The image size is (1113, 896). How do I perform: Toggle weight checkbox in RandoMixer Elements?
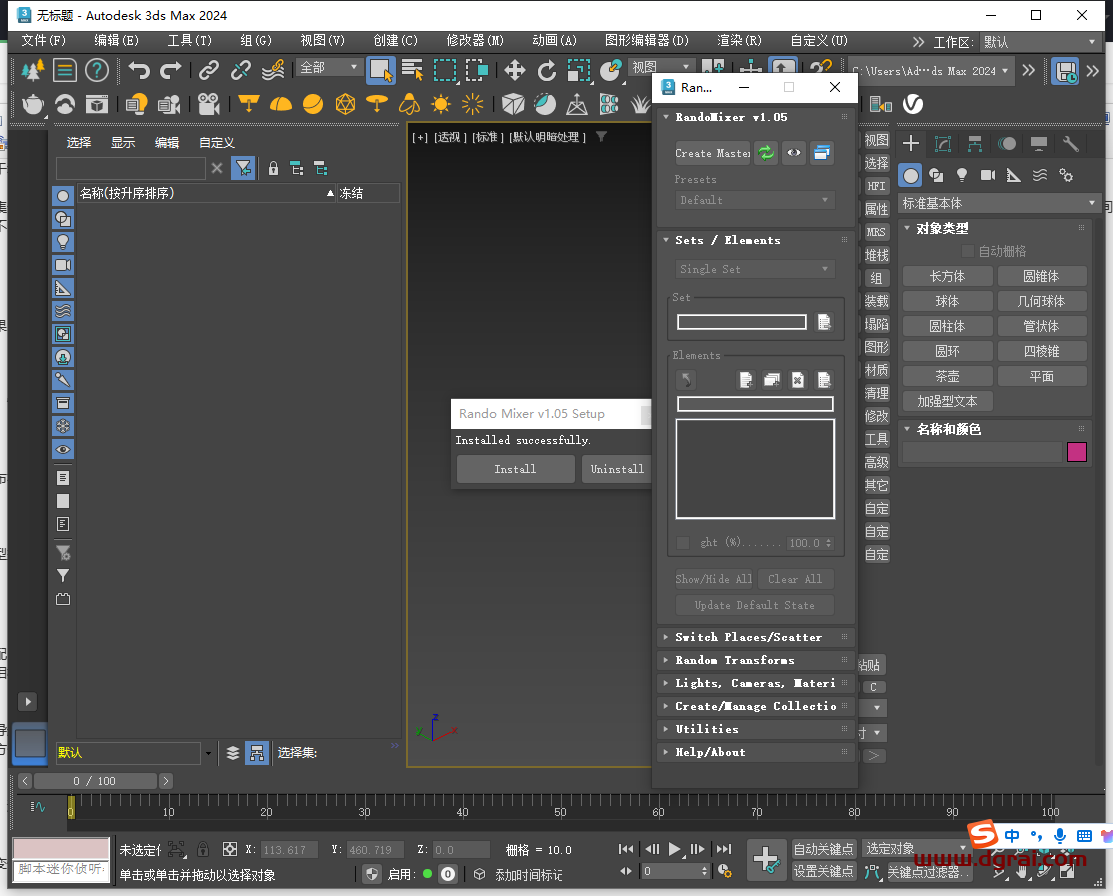(x=683, y=542)
